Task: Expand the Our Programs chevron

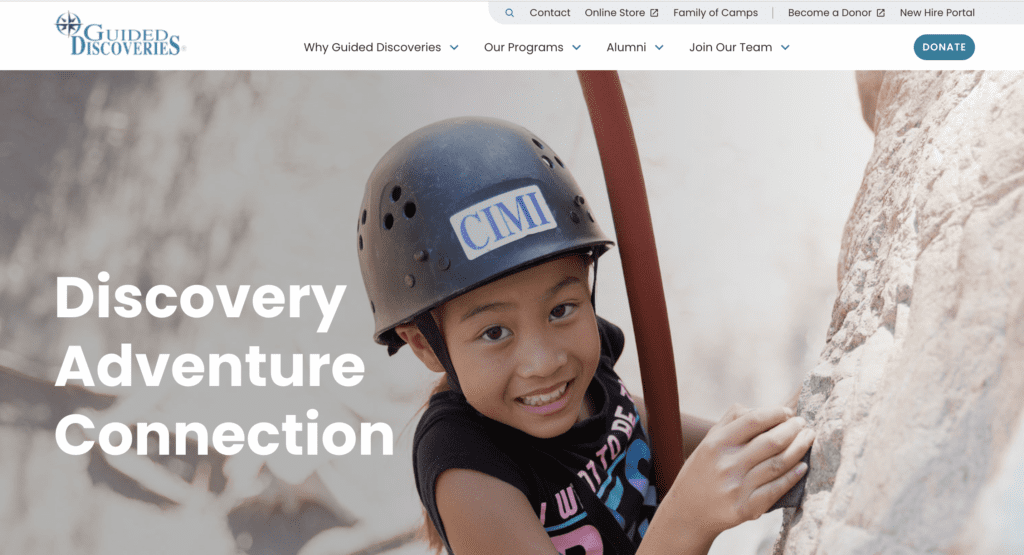Action: point(577,48)
